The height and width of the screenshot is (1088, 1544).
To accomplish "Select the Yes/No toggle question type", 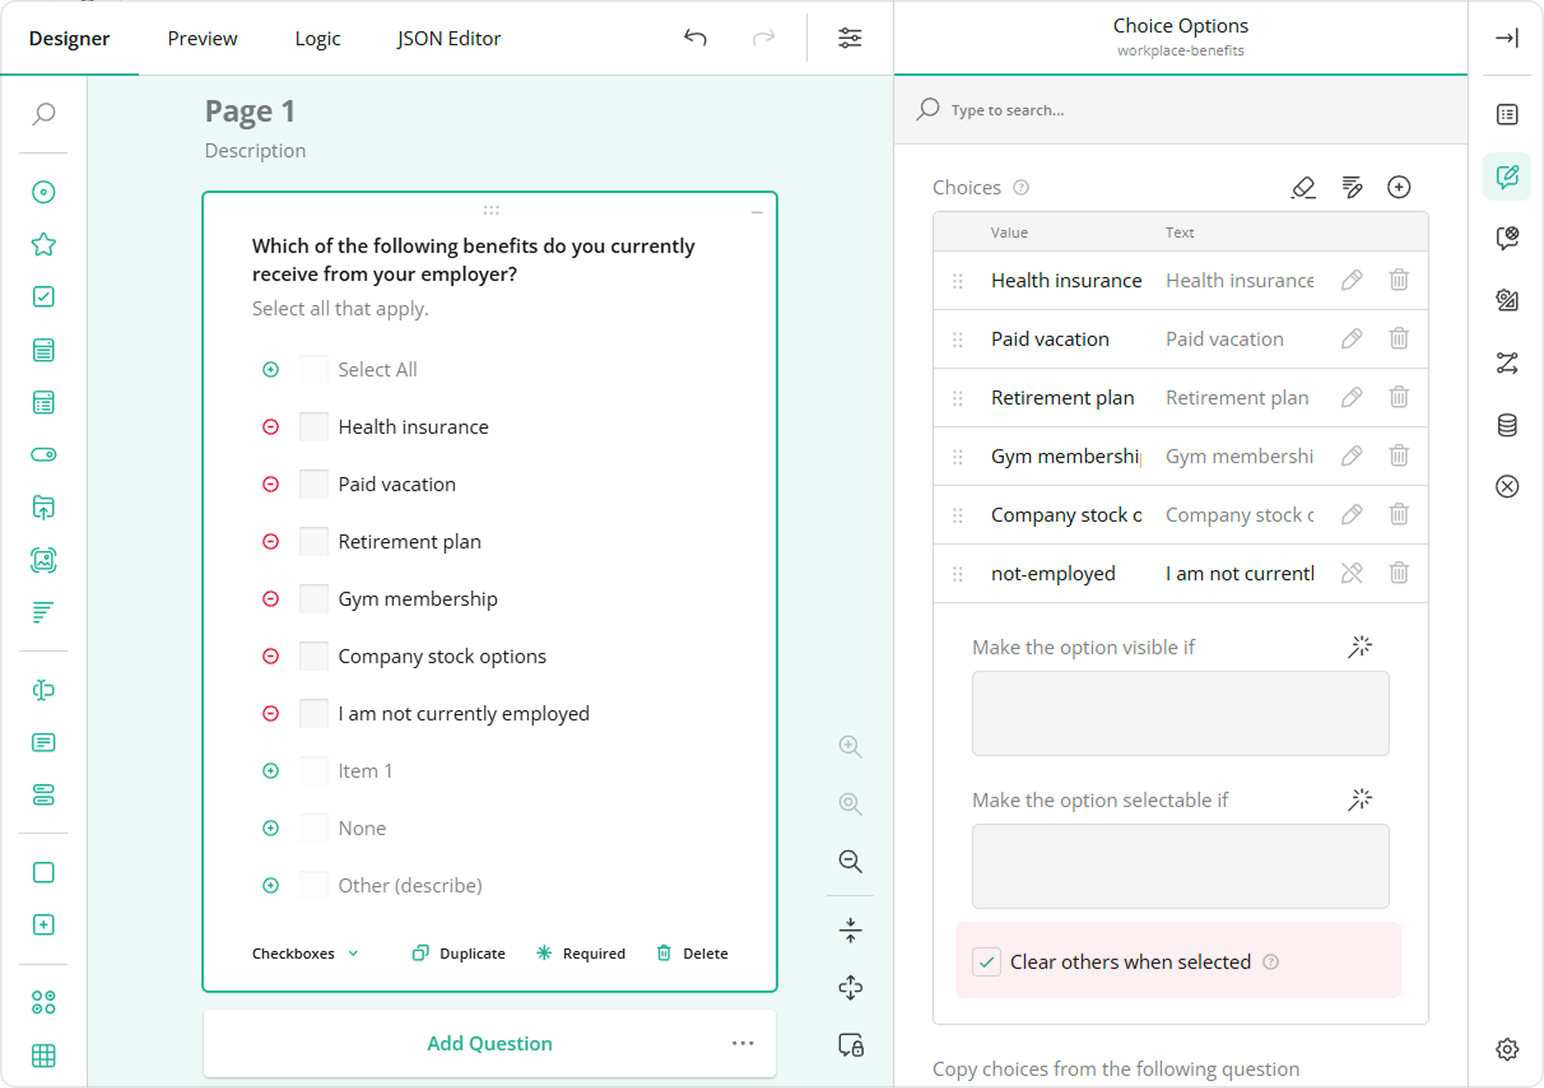I will 43,454.
